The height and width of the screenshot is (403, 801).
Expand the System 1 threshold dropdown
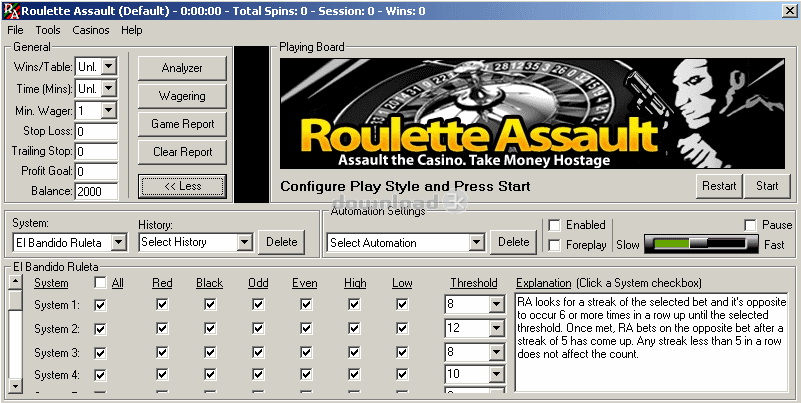[497, 305]
